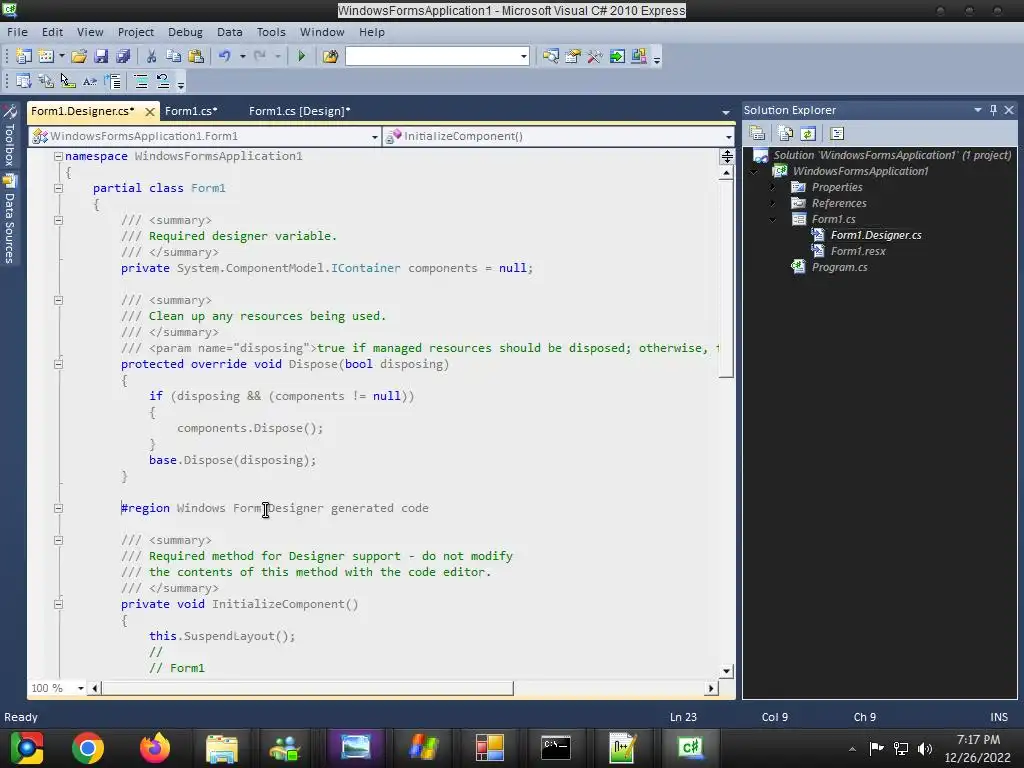This screenshot has width=1024, height=768.
Task: Click the Save All icon
Action: tap(122, 56)
